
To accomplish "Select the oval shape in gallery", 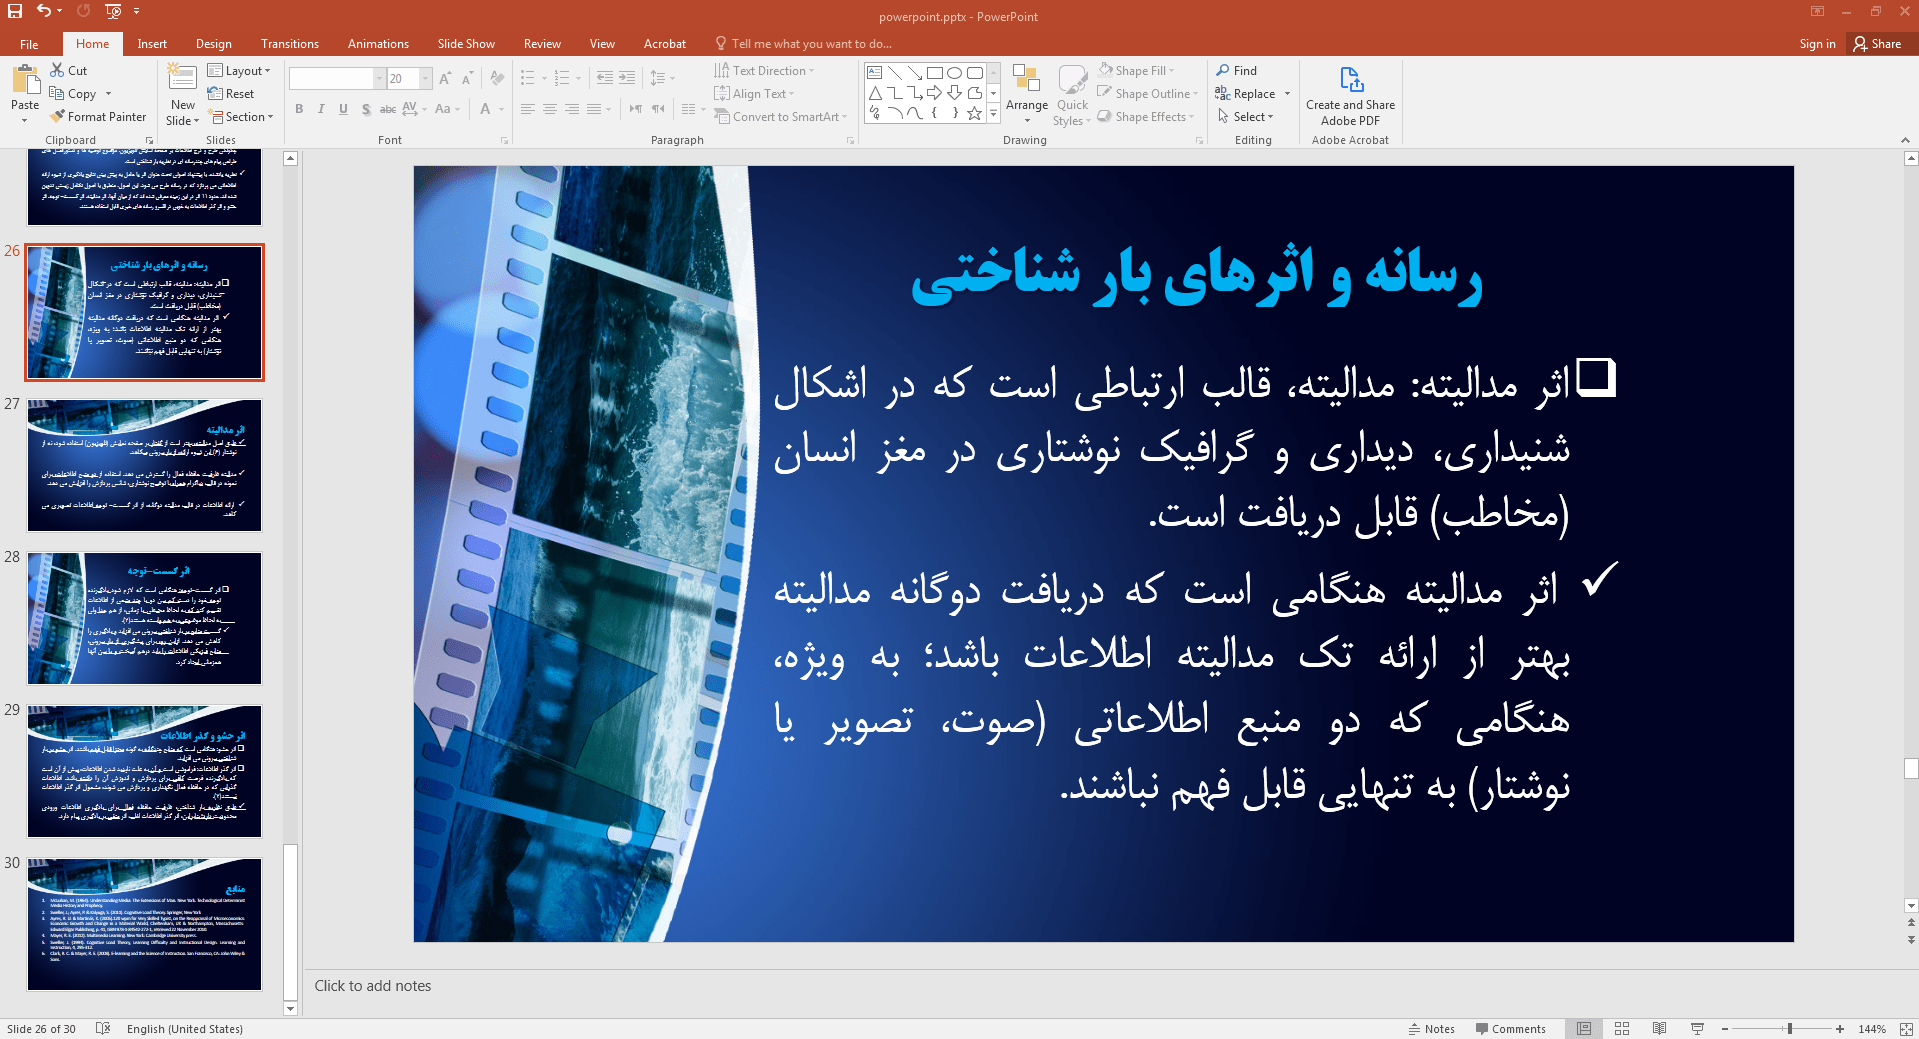I will 955,73.
